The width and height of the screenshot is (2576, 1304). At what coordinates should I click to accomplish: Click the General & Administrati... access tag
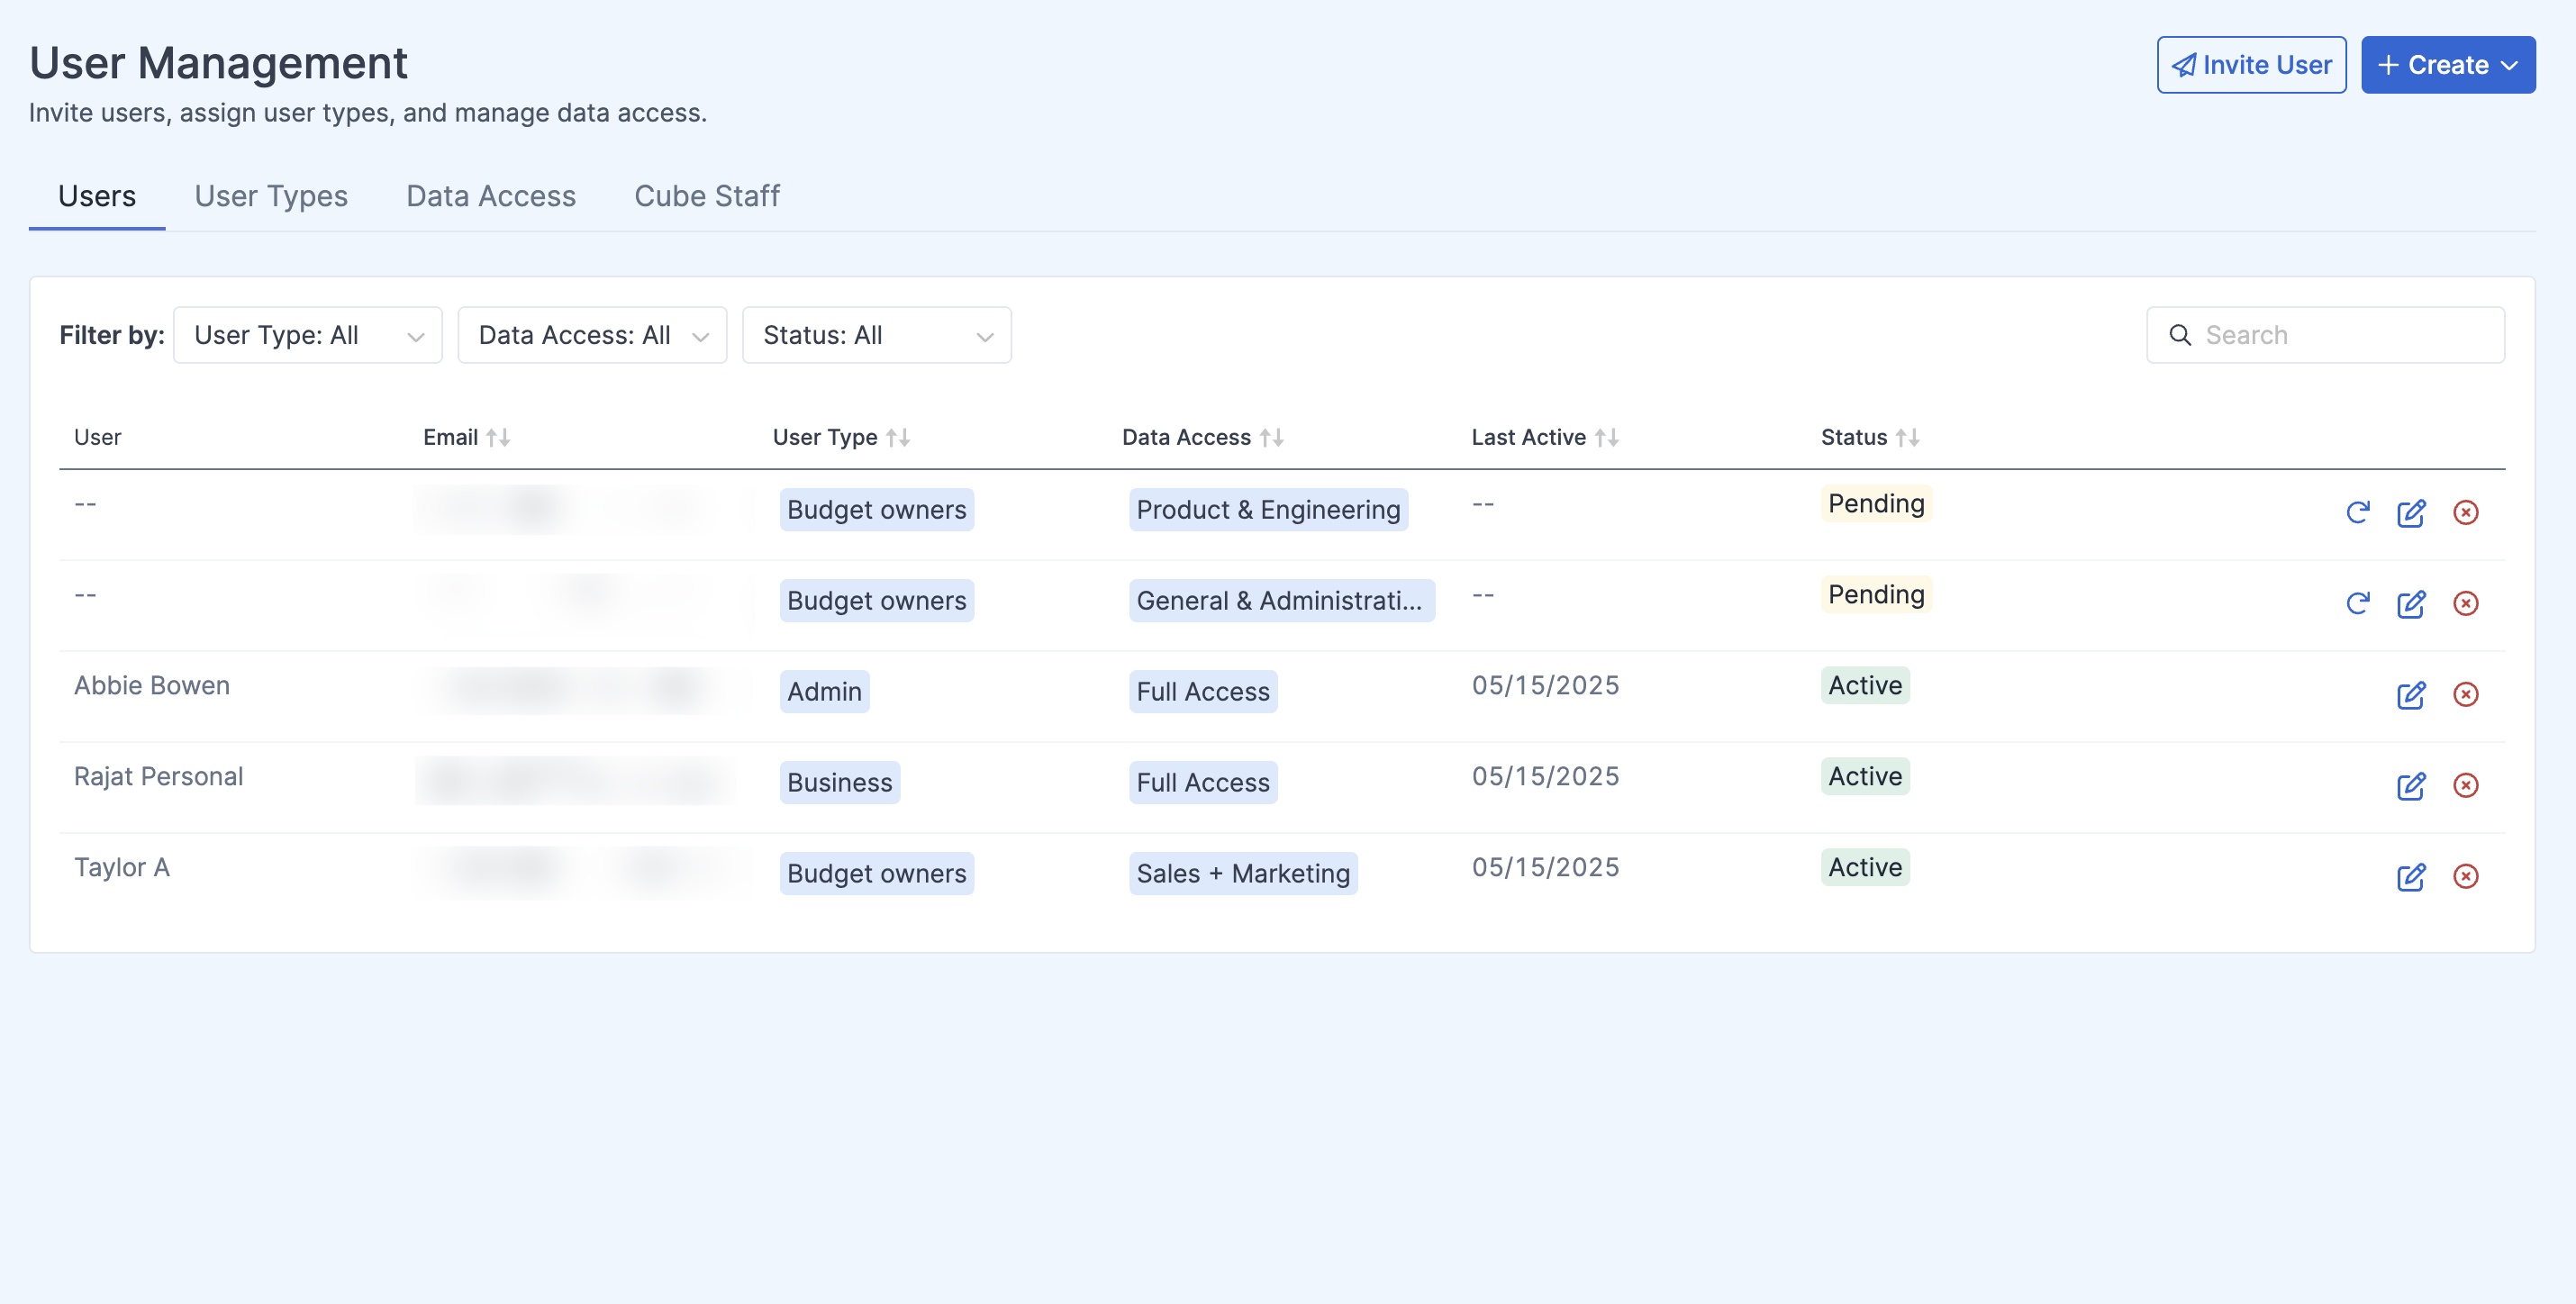pyautogui.click(x=1282, y=600)
